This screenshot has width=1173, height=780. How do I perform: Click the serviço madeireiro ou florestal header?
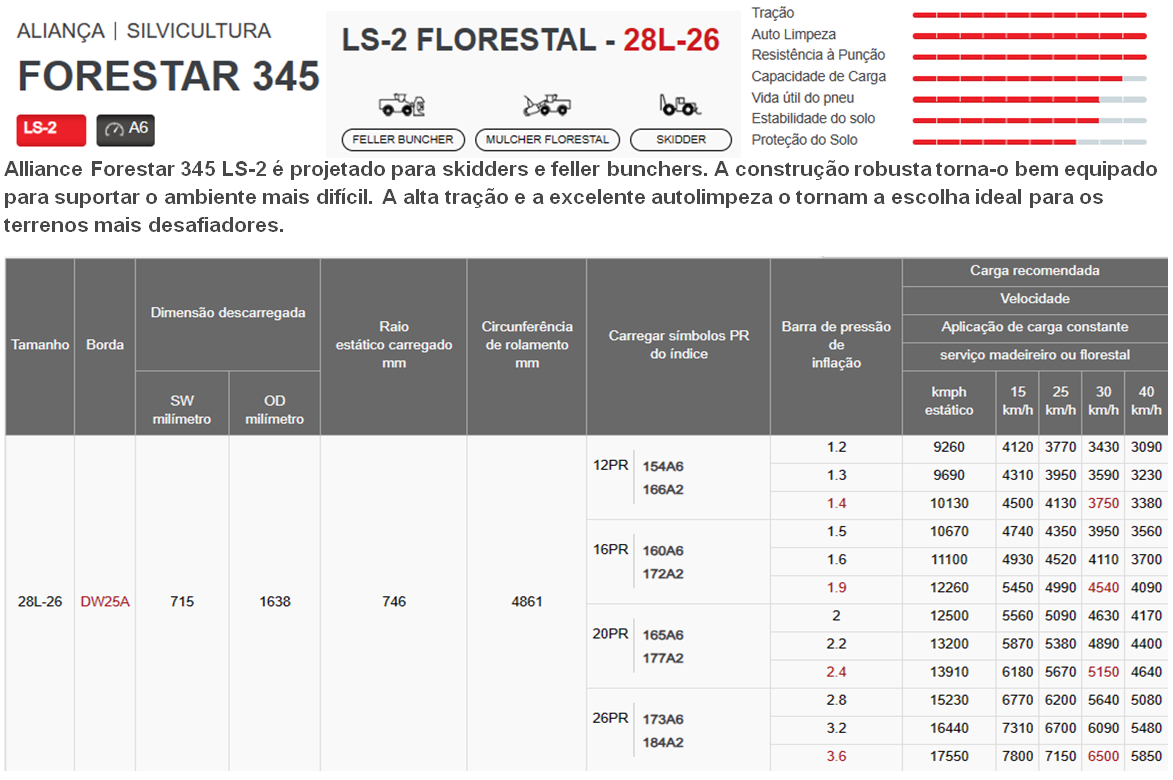[1035, 355]
